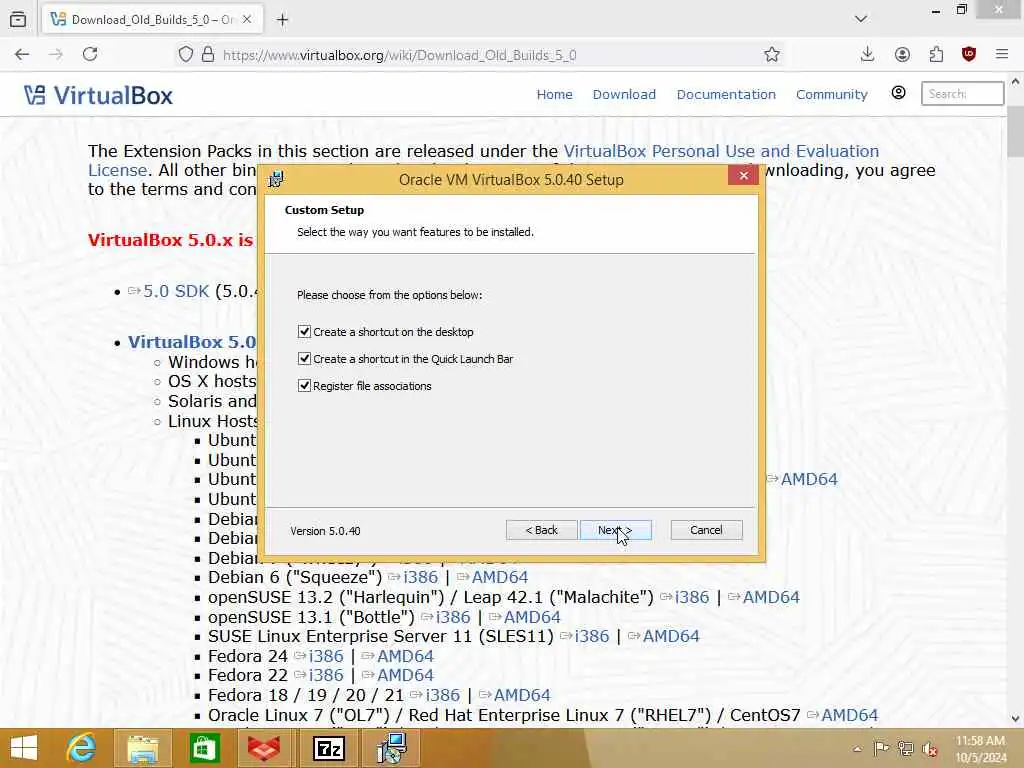
Task: Open the browser downloads panel
Action: (867, 55)
